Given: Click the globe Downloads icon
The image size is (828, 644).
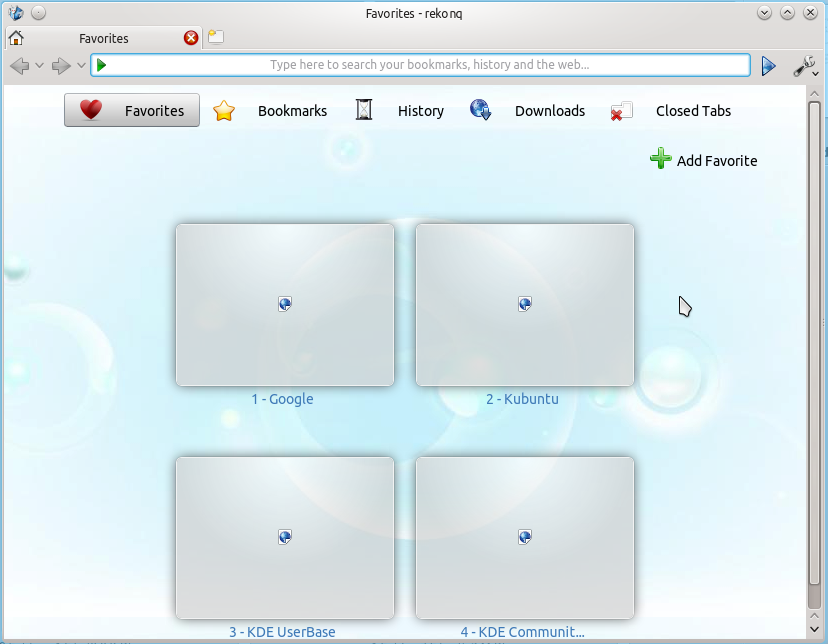Looking at the screenshot, I should 481,110.
